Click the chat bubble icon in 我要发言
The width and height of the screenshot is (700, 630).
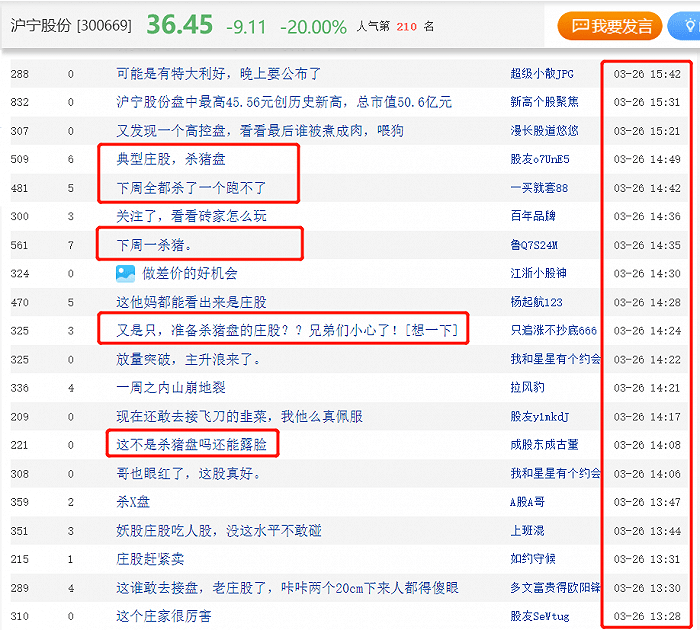[580, 26]
